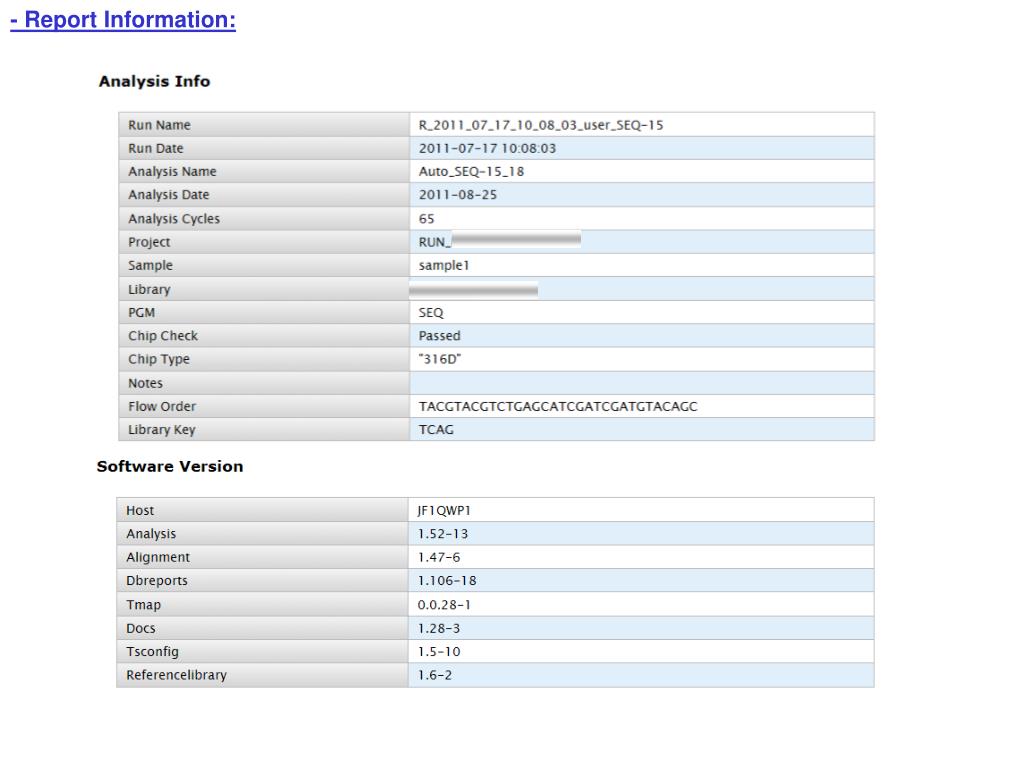Select the PGM value SEQ

[x=431, y=312]
